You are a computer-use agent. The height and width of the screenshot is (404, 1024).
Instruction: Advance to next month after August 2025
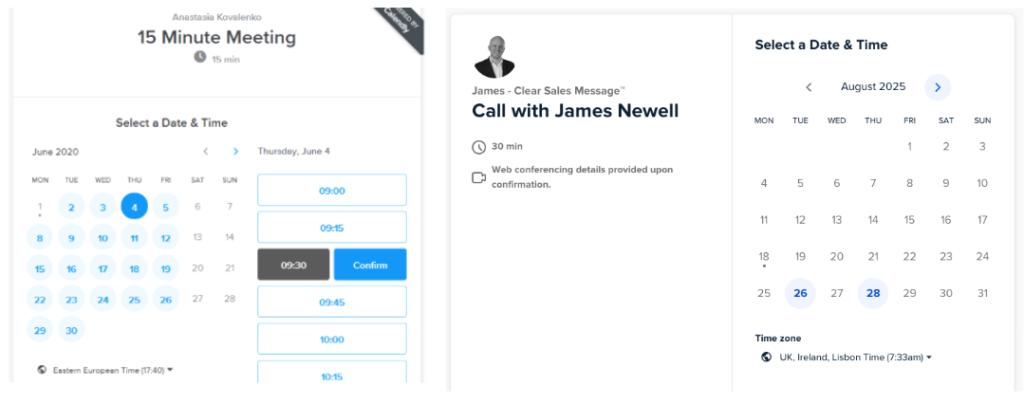coord(937,87)
